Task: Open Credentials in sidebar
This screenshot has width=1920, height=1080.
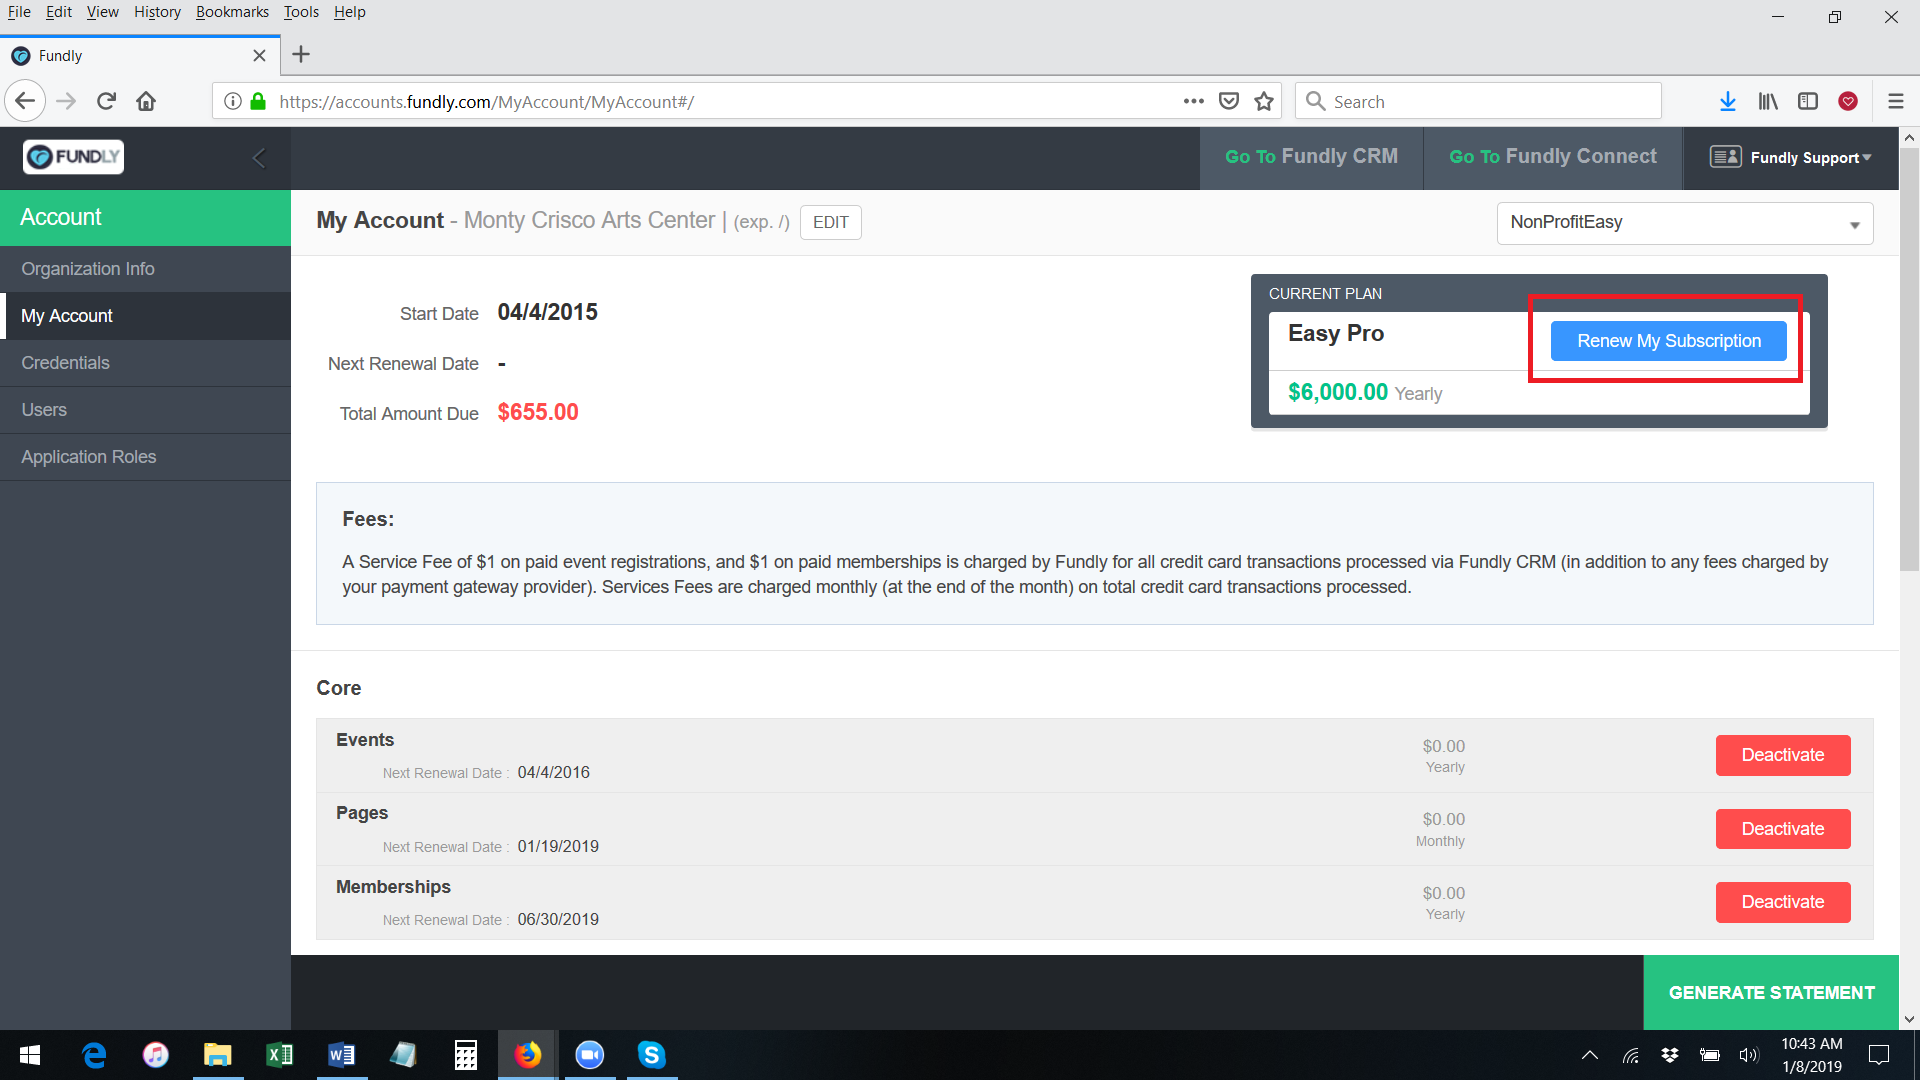Action: [x=145, y=363]
